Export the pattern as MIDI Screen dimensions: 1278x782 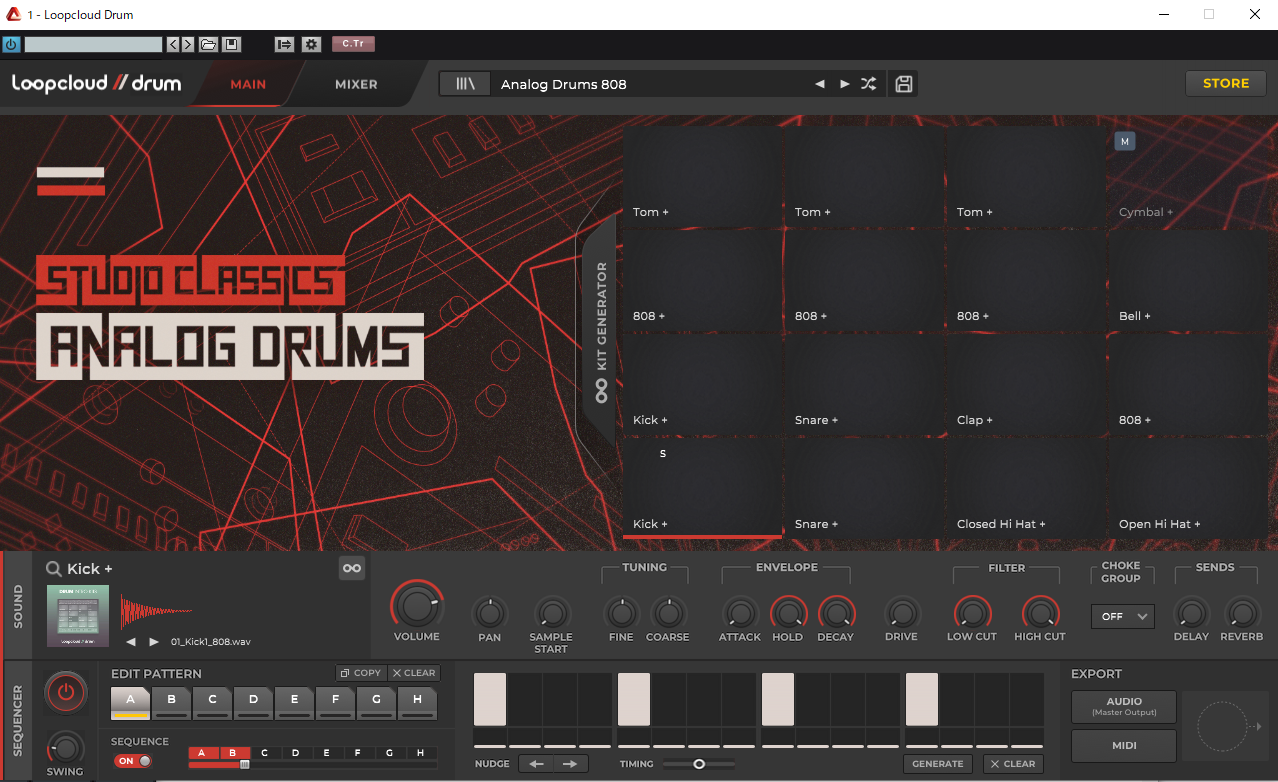coord(1124,745)
